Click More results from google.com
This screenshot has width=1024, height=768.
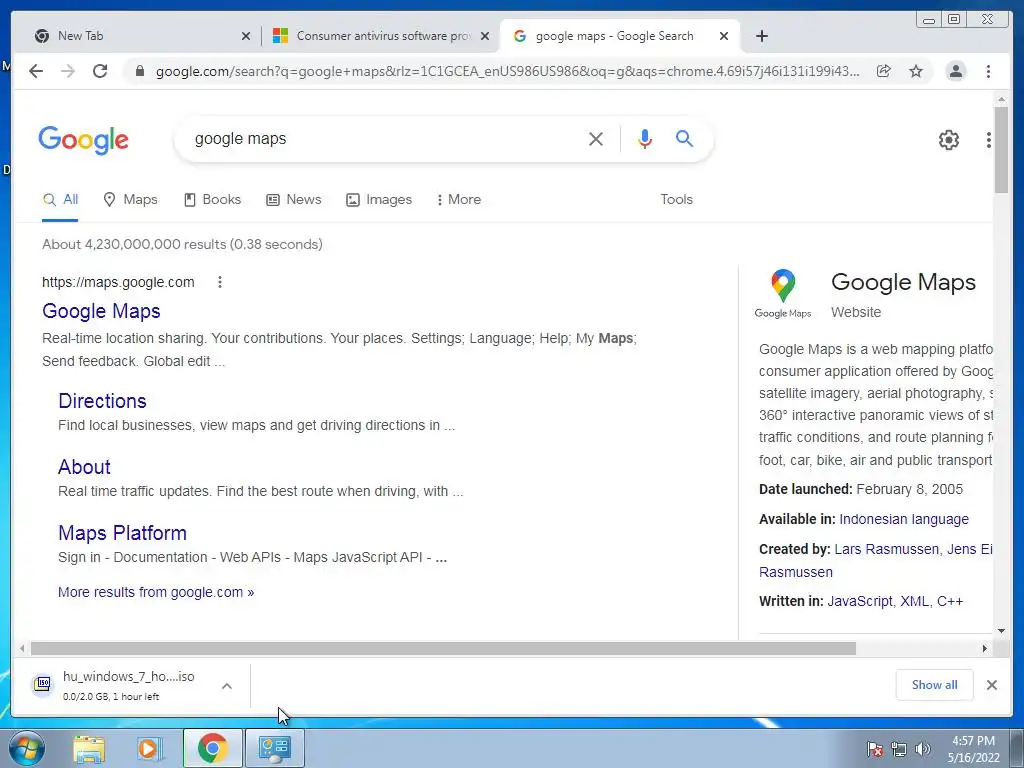coord(156,592)
